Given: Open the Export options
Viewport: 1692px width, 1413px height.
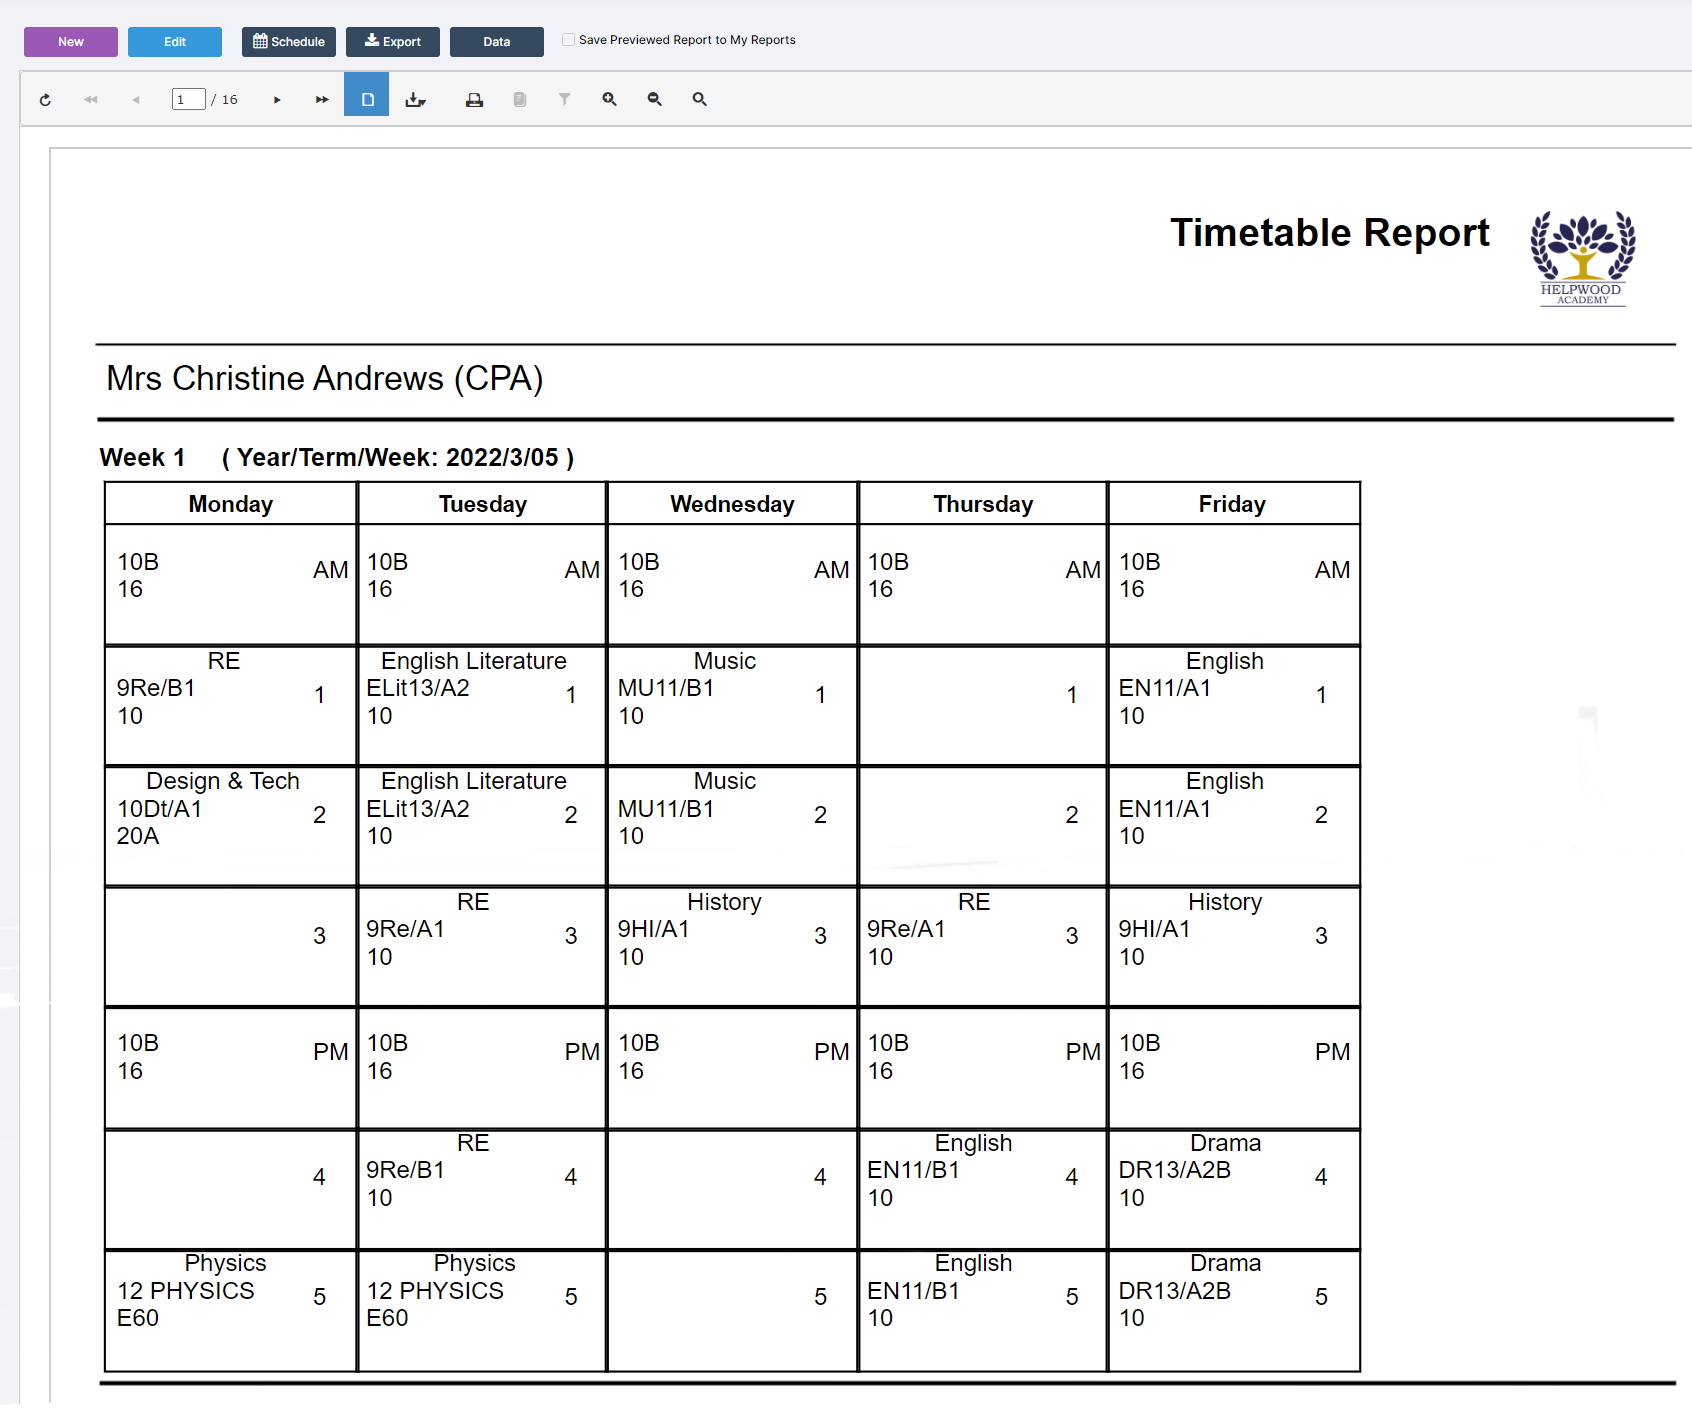Looking at the screenshot, I should point(392,41).
